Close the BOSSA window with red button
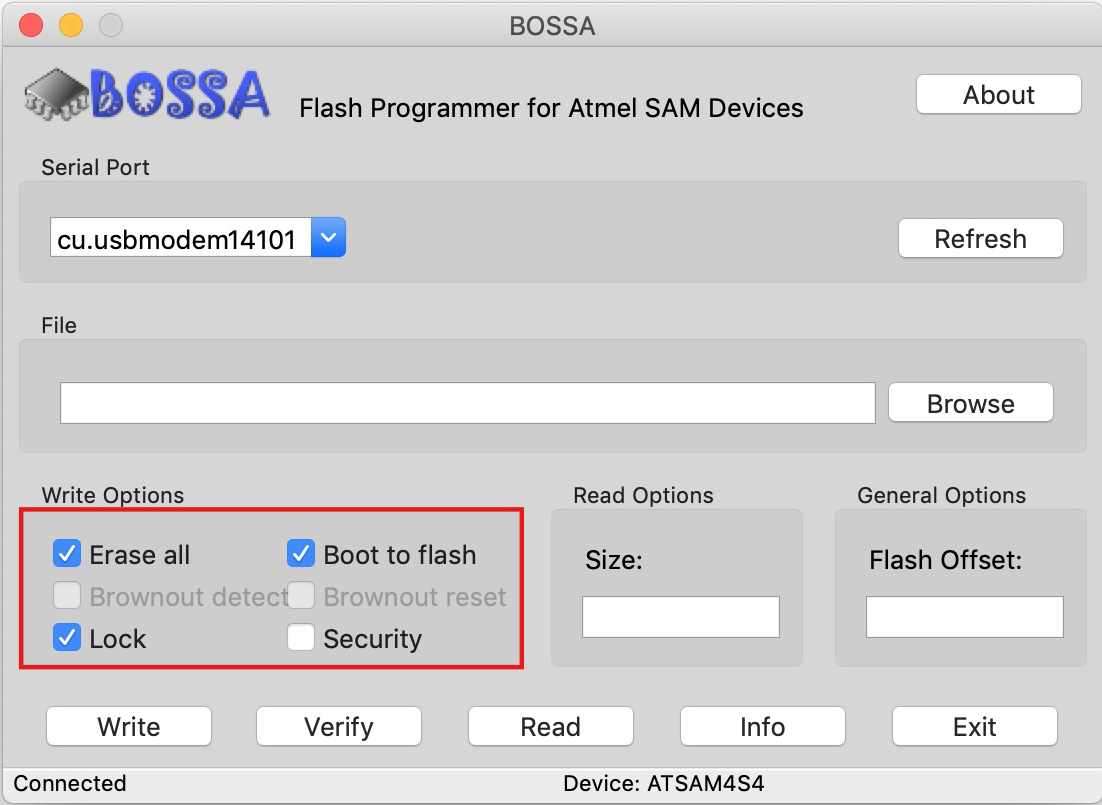 (31, 25)
